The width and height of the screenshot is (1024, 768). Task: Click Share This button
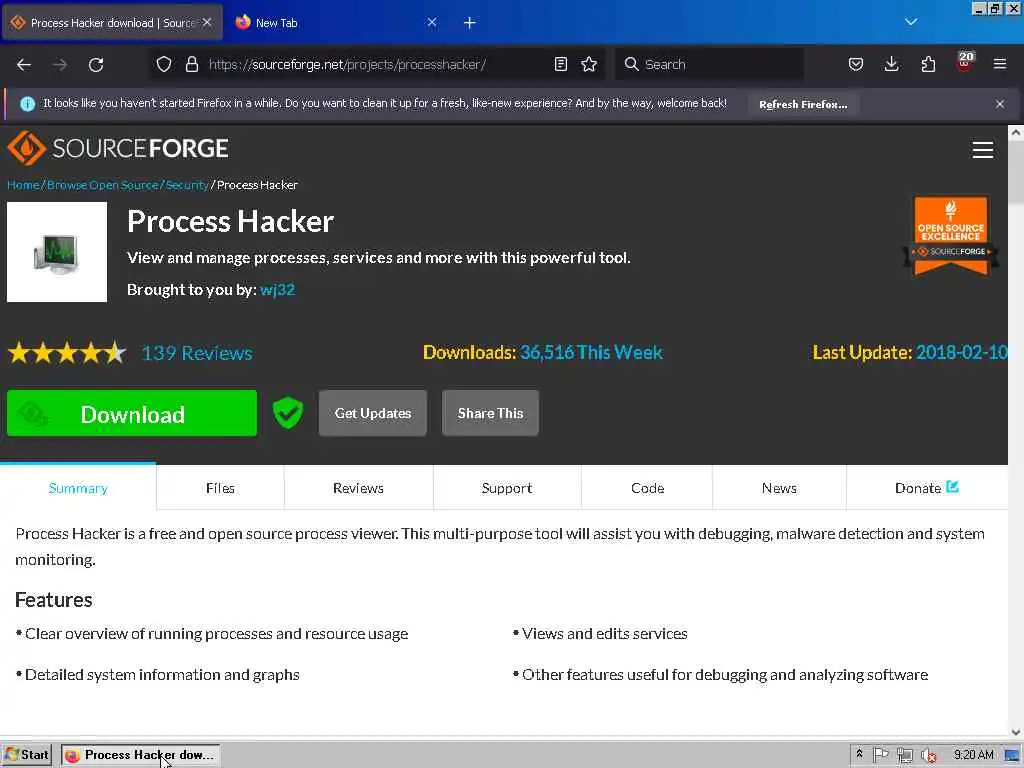pyautogui.click(x=490, y=413)
